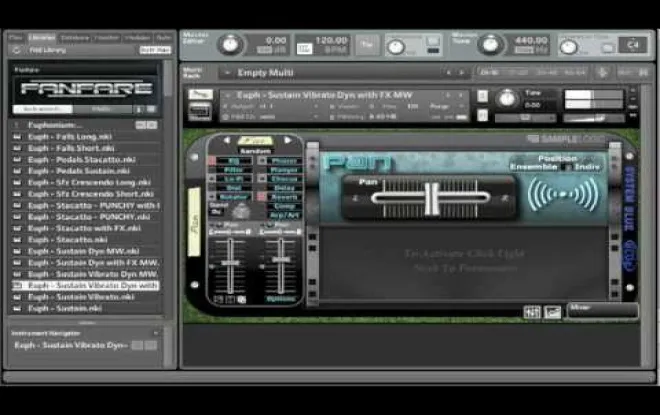Click the left vertical fader in effects panel
This screenshot has width=660, height=415.
[230, 263]
